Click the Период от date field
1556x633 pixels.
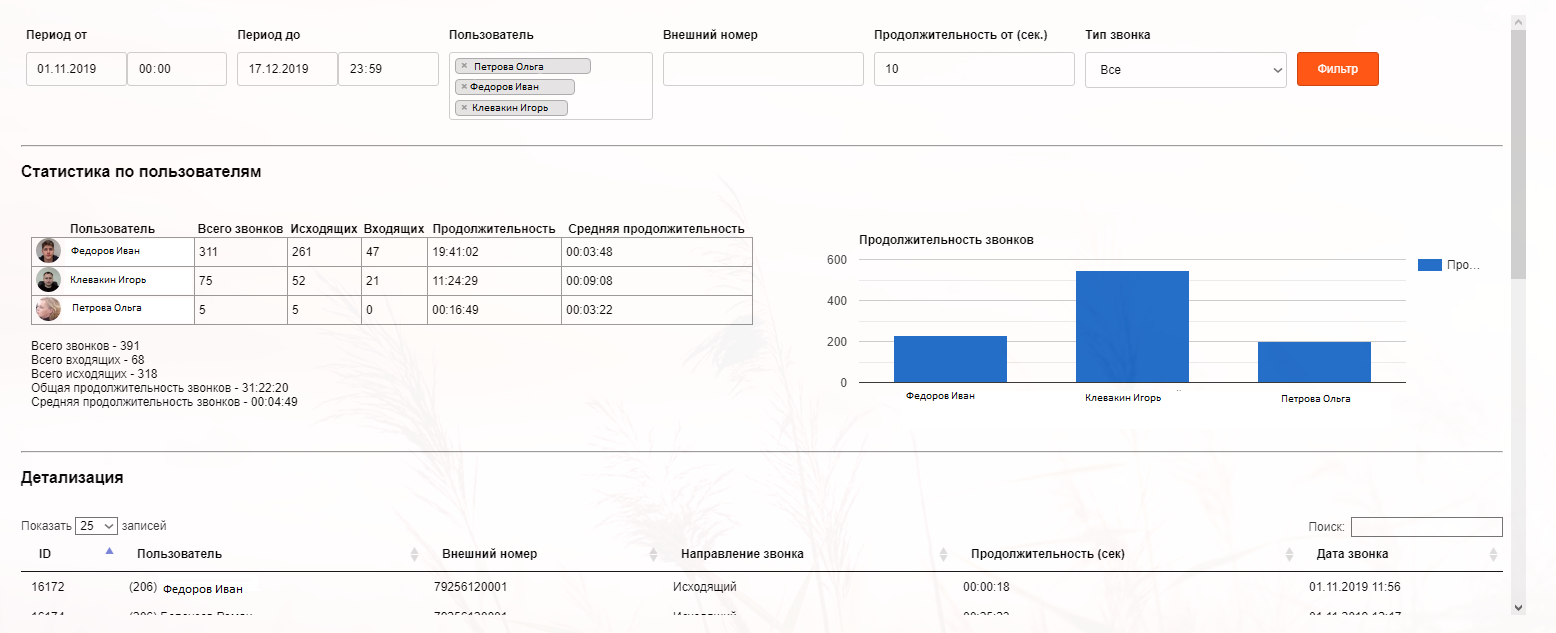click(x=76, y=70)
